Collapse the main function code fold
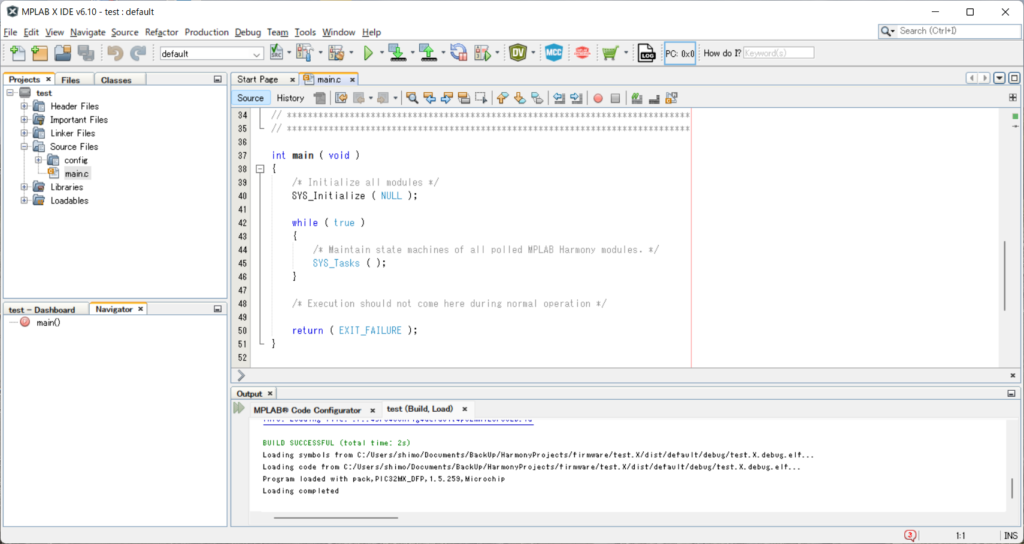 (x=260, y=169)
